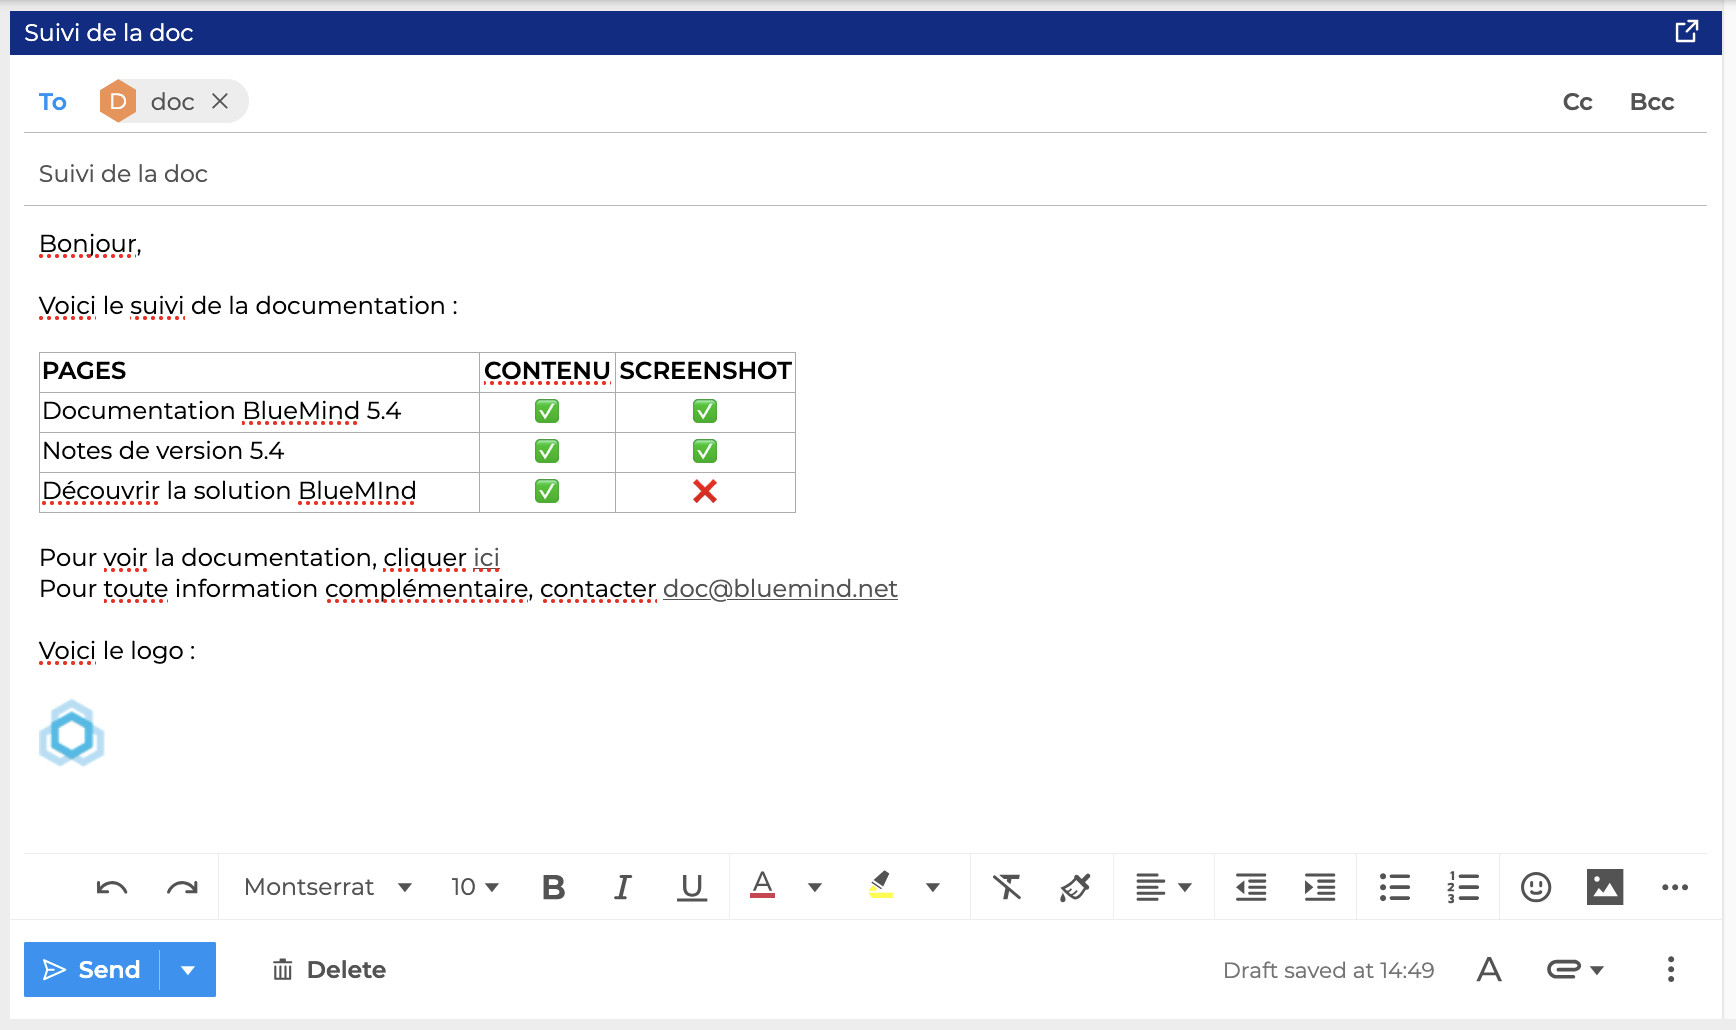Click the format painter brush icon

pos(1075,887)
